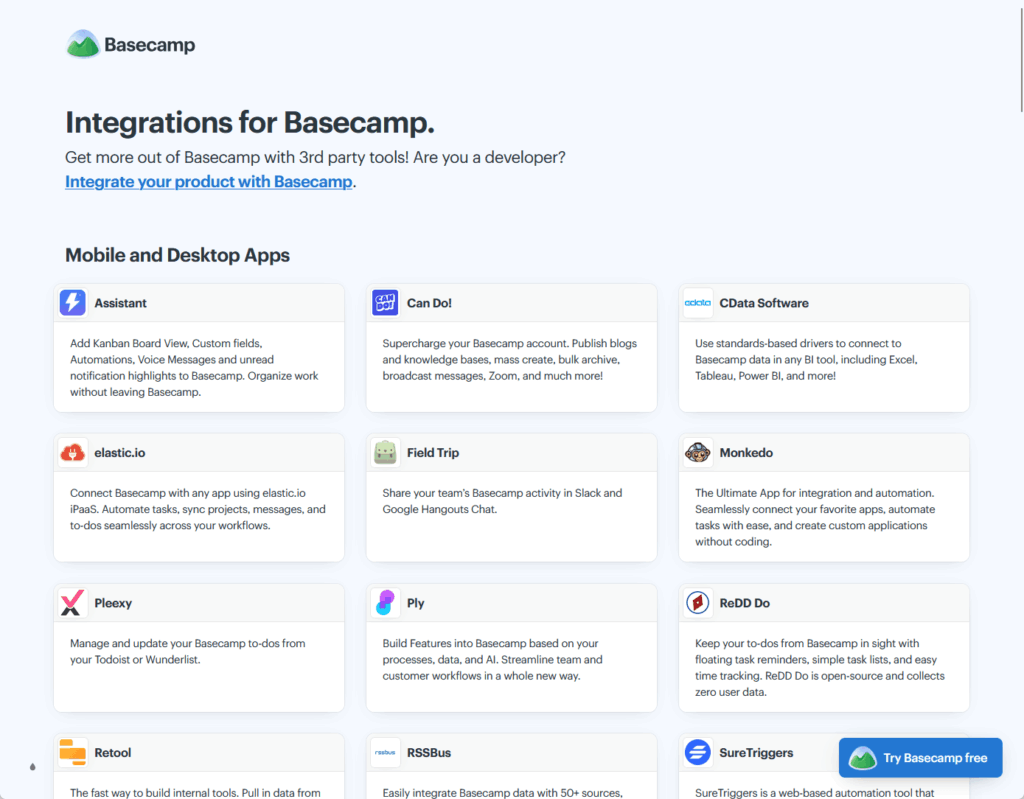The height and width of the screenshot is (799, 1024).
Task: Open the Pleexy integration title
Action: pyautogui.click(x=113, y=603)
